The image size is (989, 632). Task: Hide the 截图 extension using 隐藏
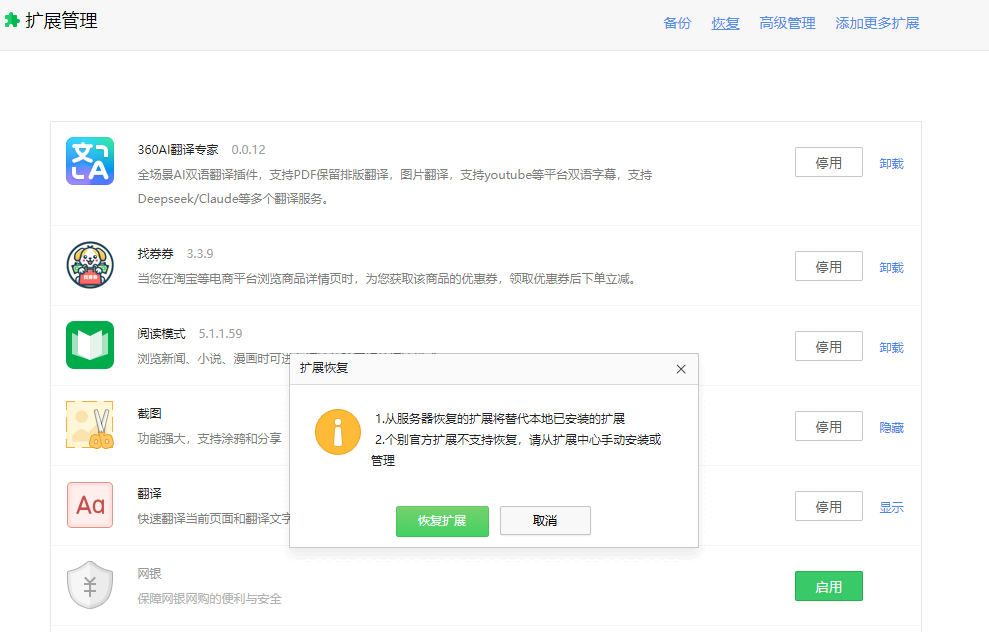click(890, 426)
